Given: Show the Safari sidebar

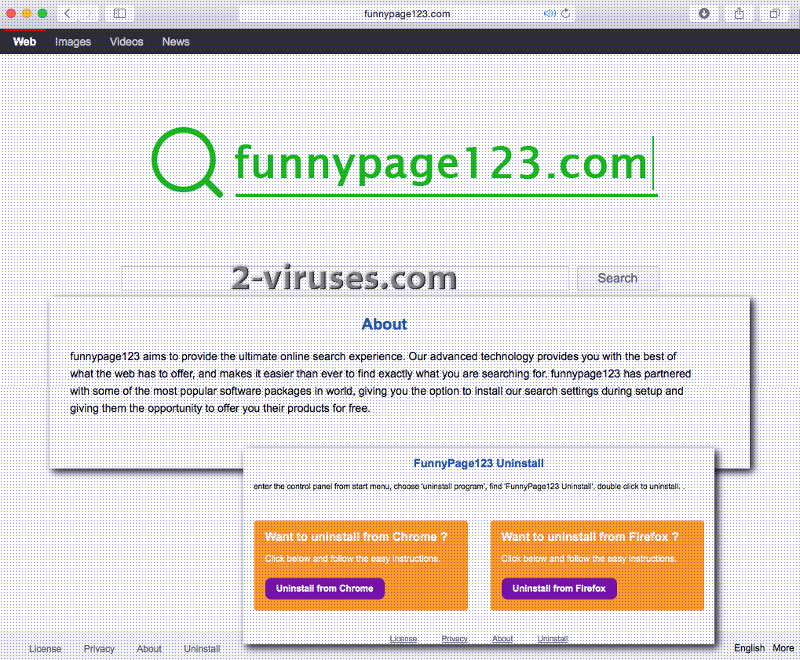Looking at the screenshot, I should 120,14.
